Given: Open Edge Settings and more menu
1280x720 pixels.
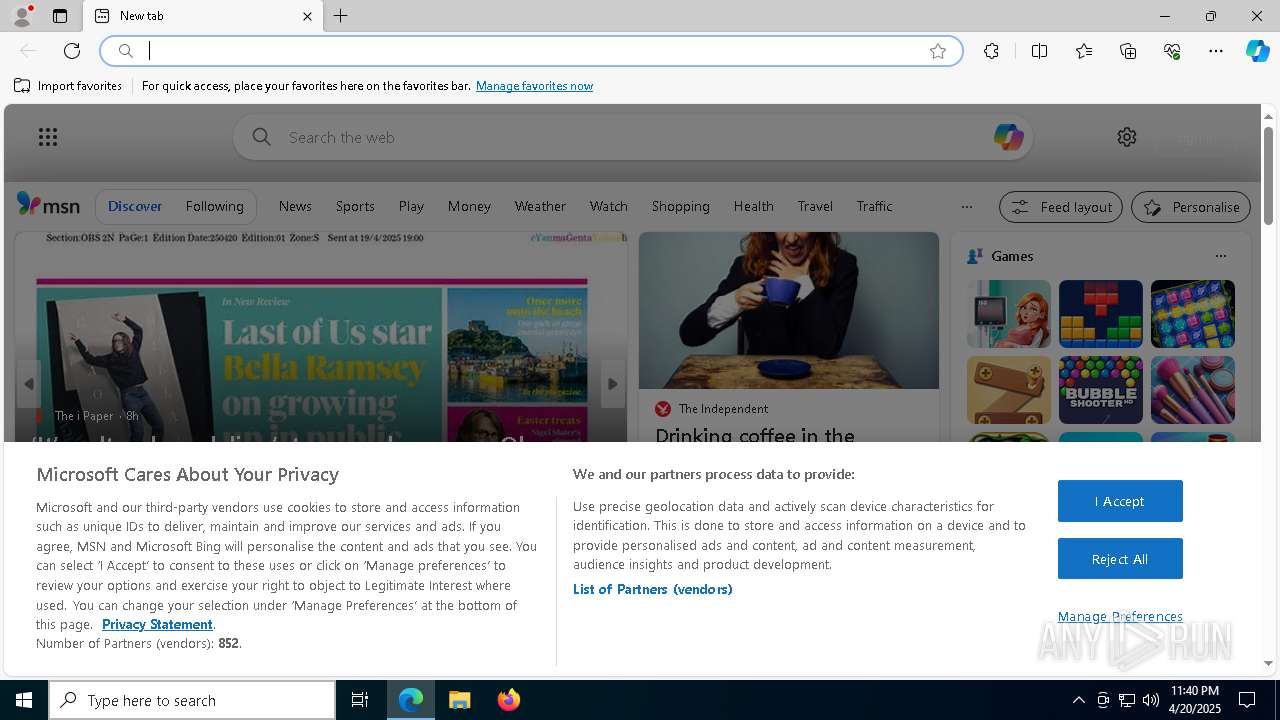Looking at the screenshot, I should (x=1216, y=51).
